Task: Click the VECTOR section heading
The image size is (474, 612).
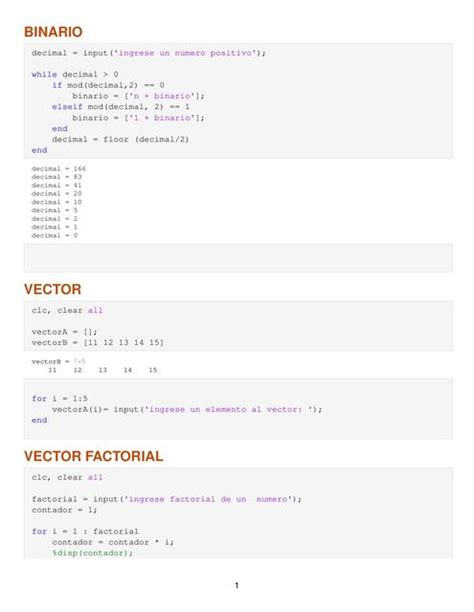Action: pos(53,289)
